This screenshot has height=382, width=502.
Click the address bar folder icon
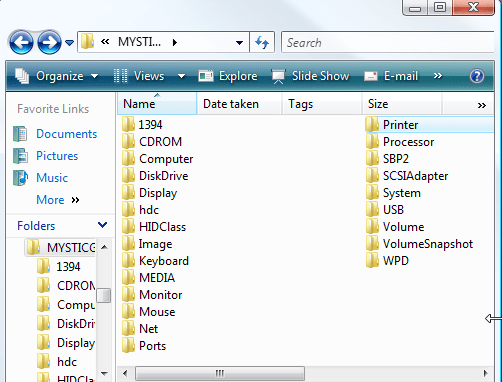88,42
